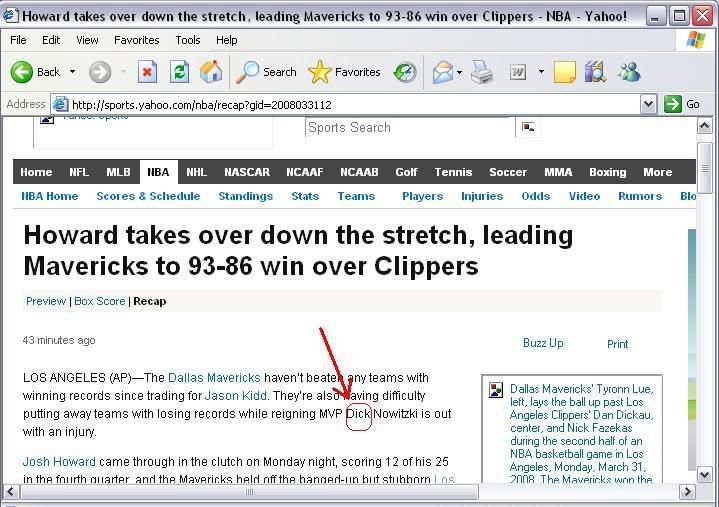The height and width of the screenshot is (507, 719).
Task: Click the Research books icon
Action: 595,72
